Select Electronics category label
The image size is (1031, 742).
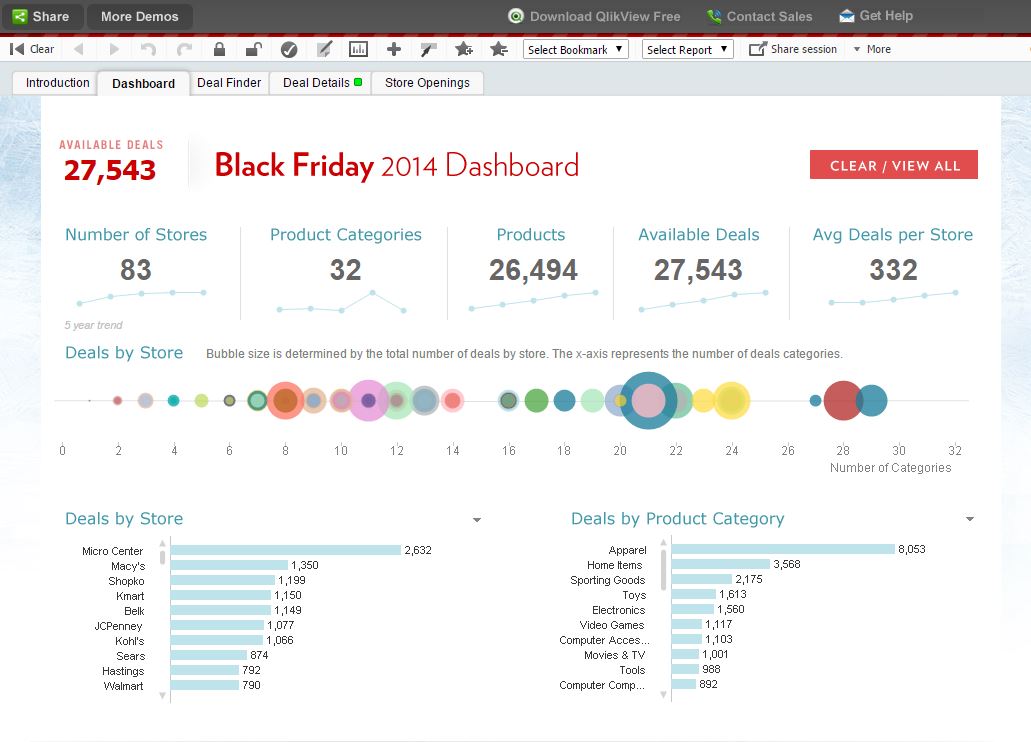point(618,610)
